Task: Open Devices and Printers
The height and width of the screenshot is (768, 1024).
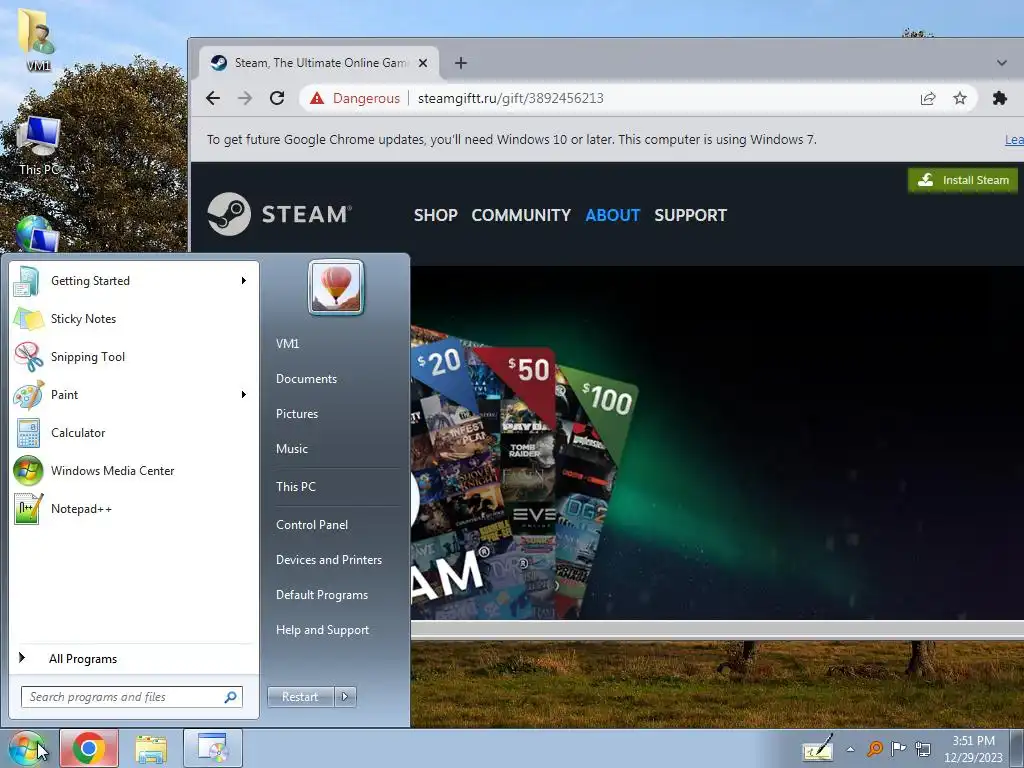Action: (329, 560)
